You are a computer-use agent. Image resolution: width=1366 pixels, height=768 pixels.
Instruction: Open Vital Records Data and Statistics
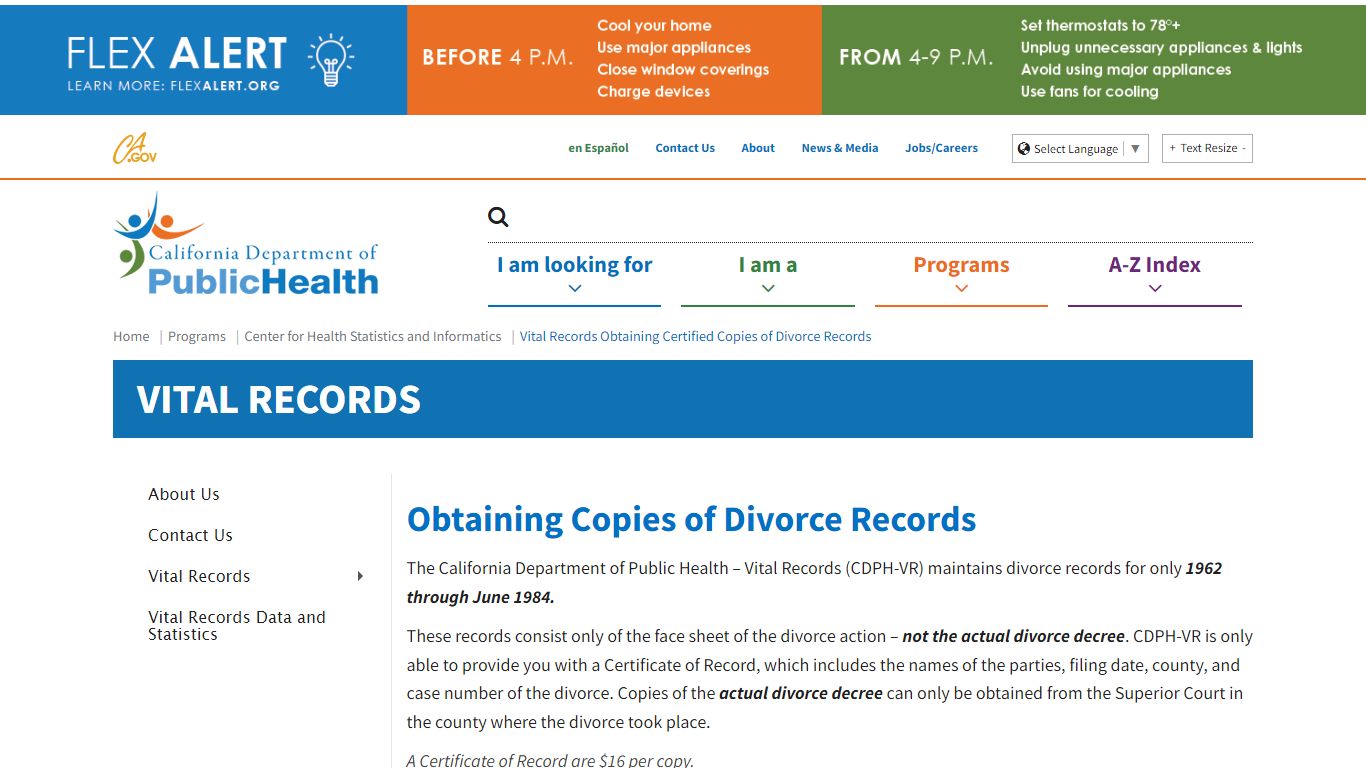[x=237, y=625]
